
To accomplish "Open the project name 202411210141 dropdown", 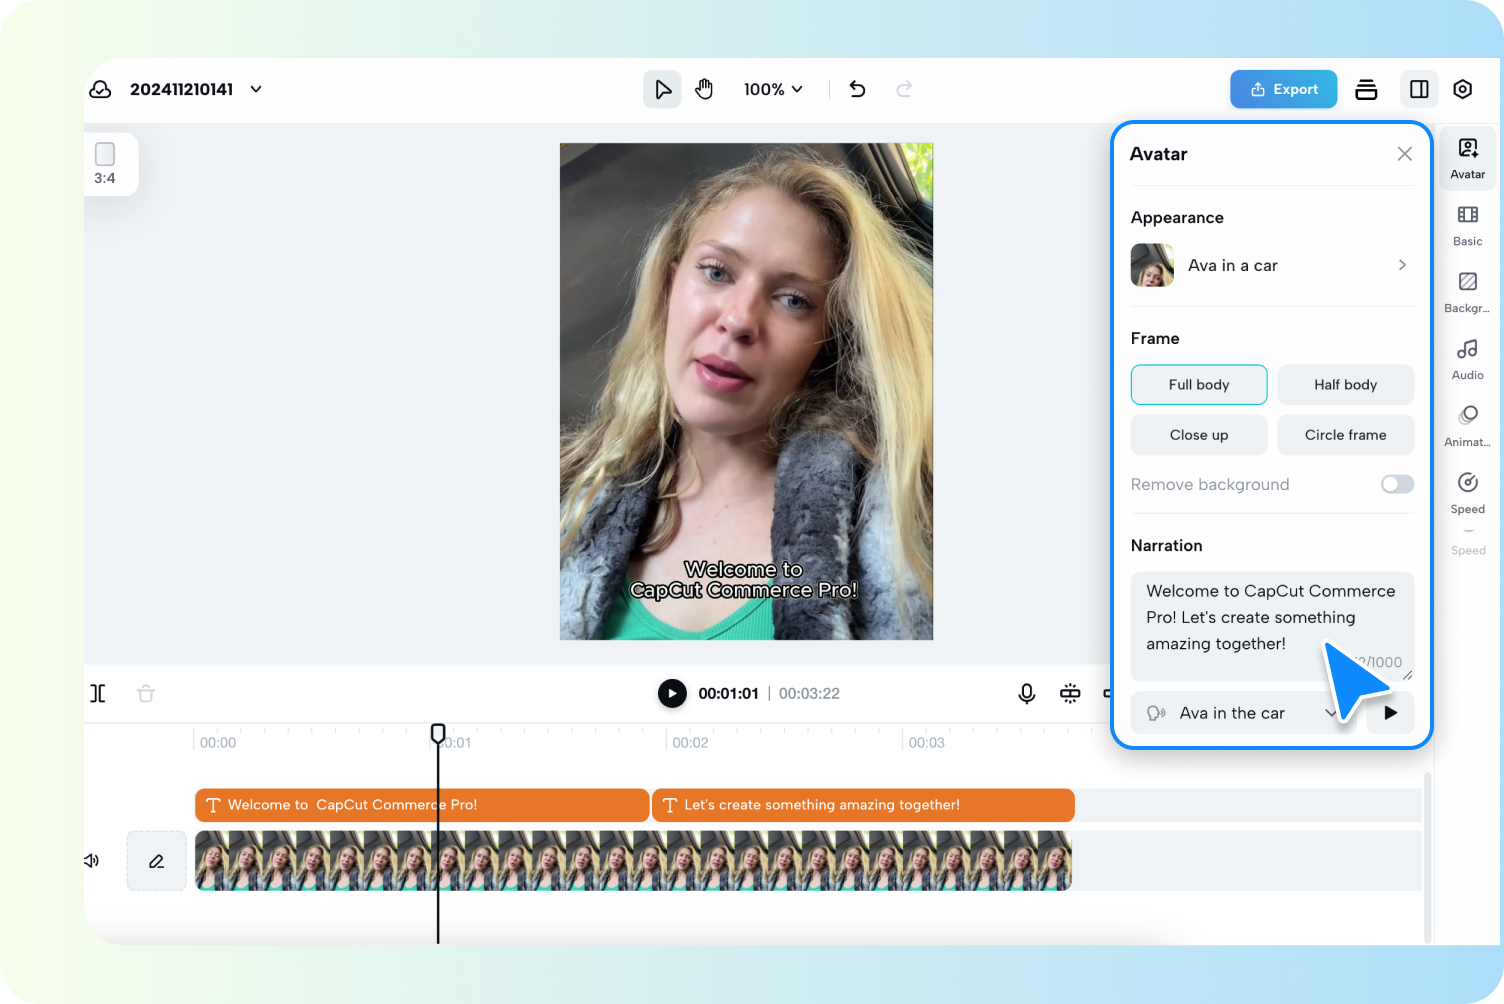I will (255, 89).
